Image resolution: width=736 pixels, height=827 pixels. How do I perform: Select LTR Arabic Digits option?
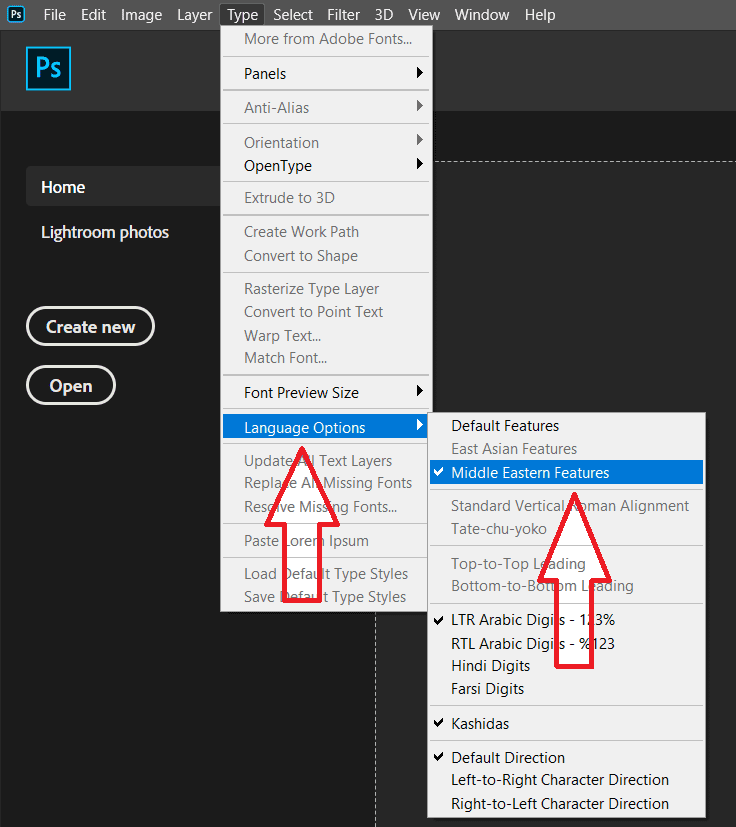tap(567, 620)
